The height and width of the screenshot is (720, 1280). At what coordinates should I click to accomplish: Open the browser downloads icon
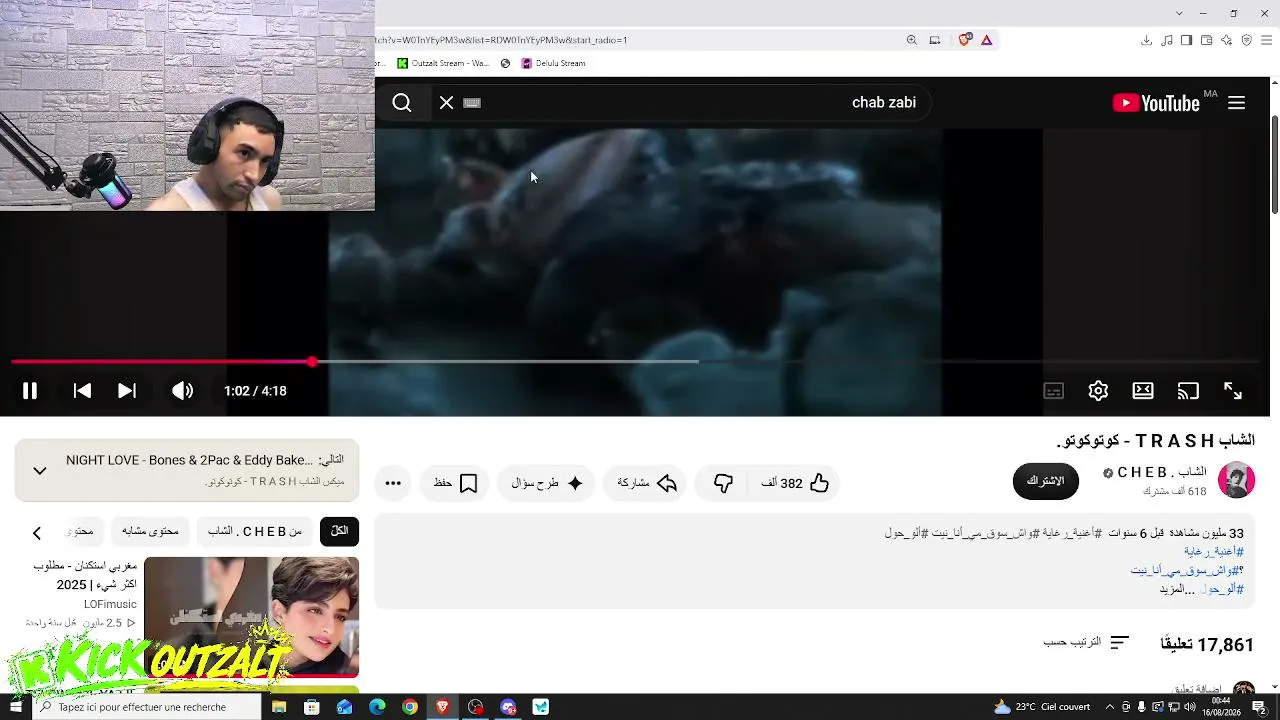click(1146, 40)
